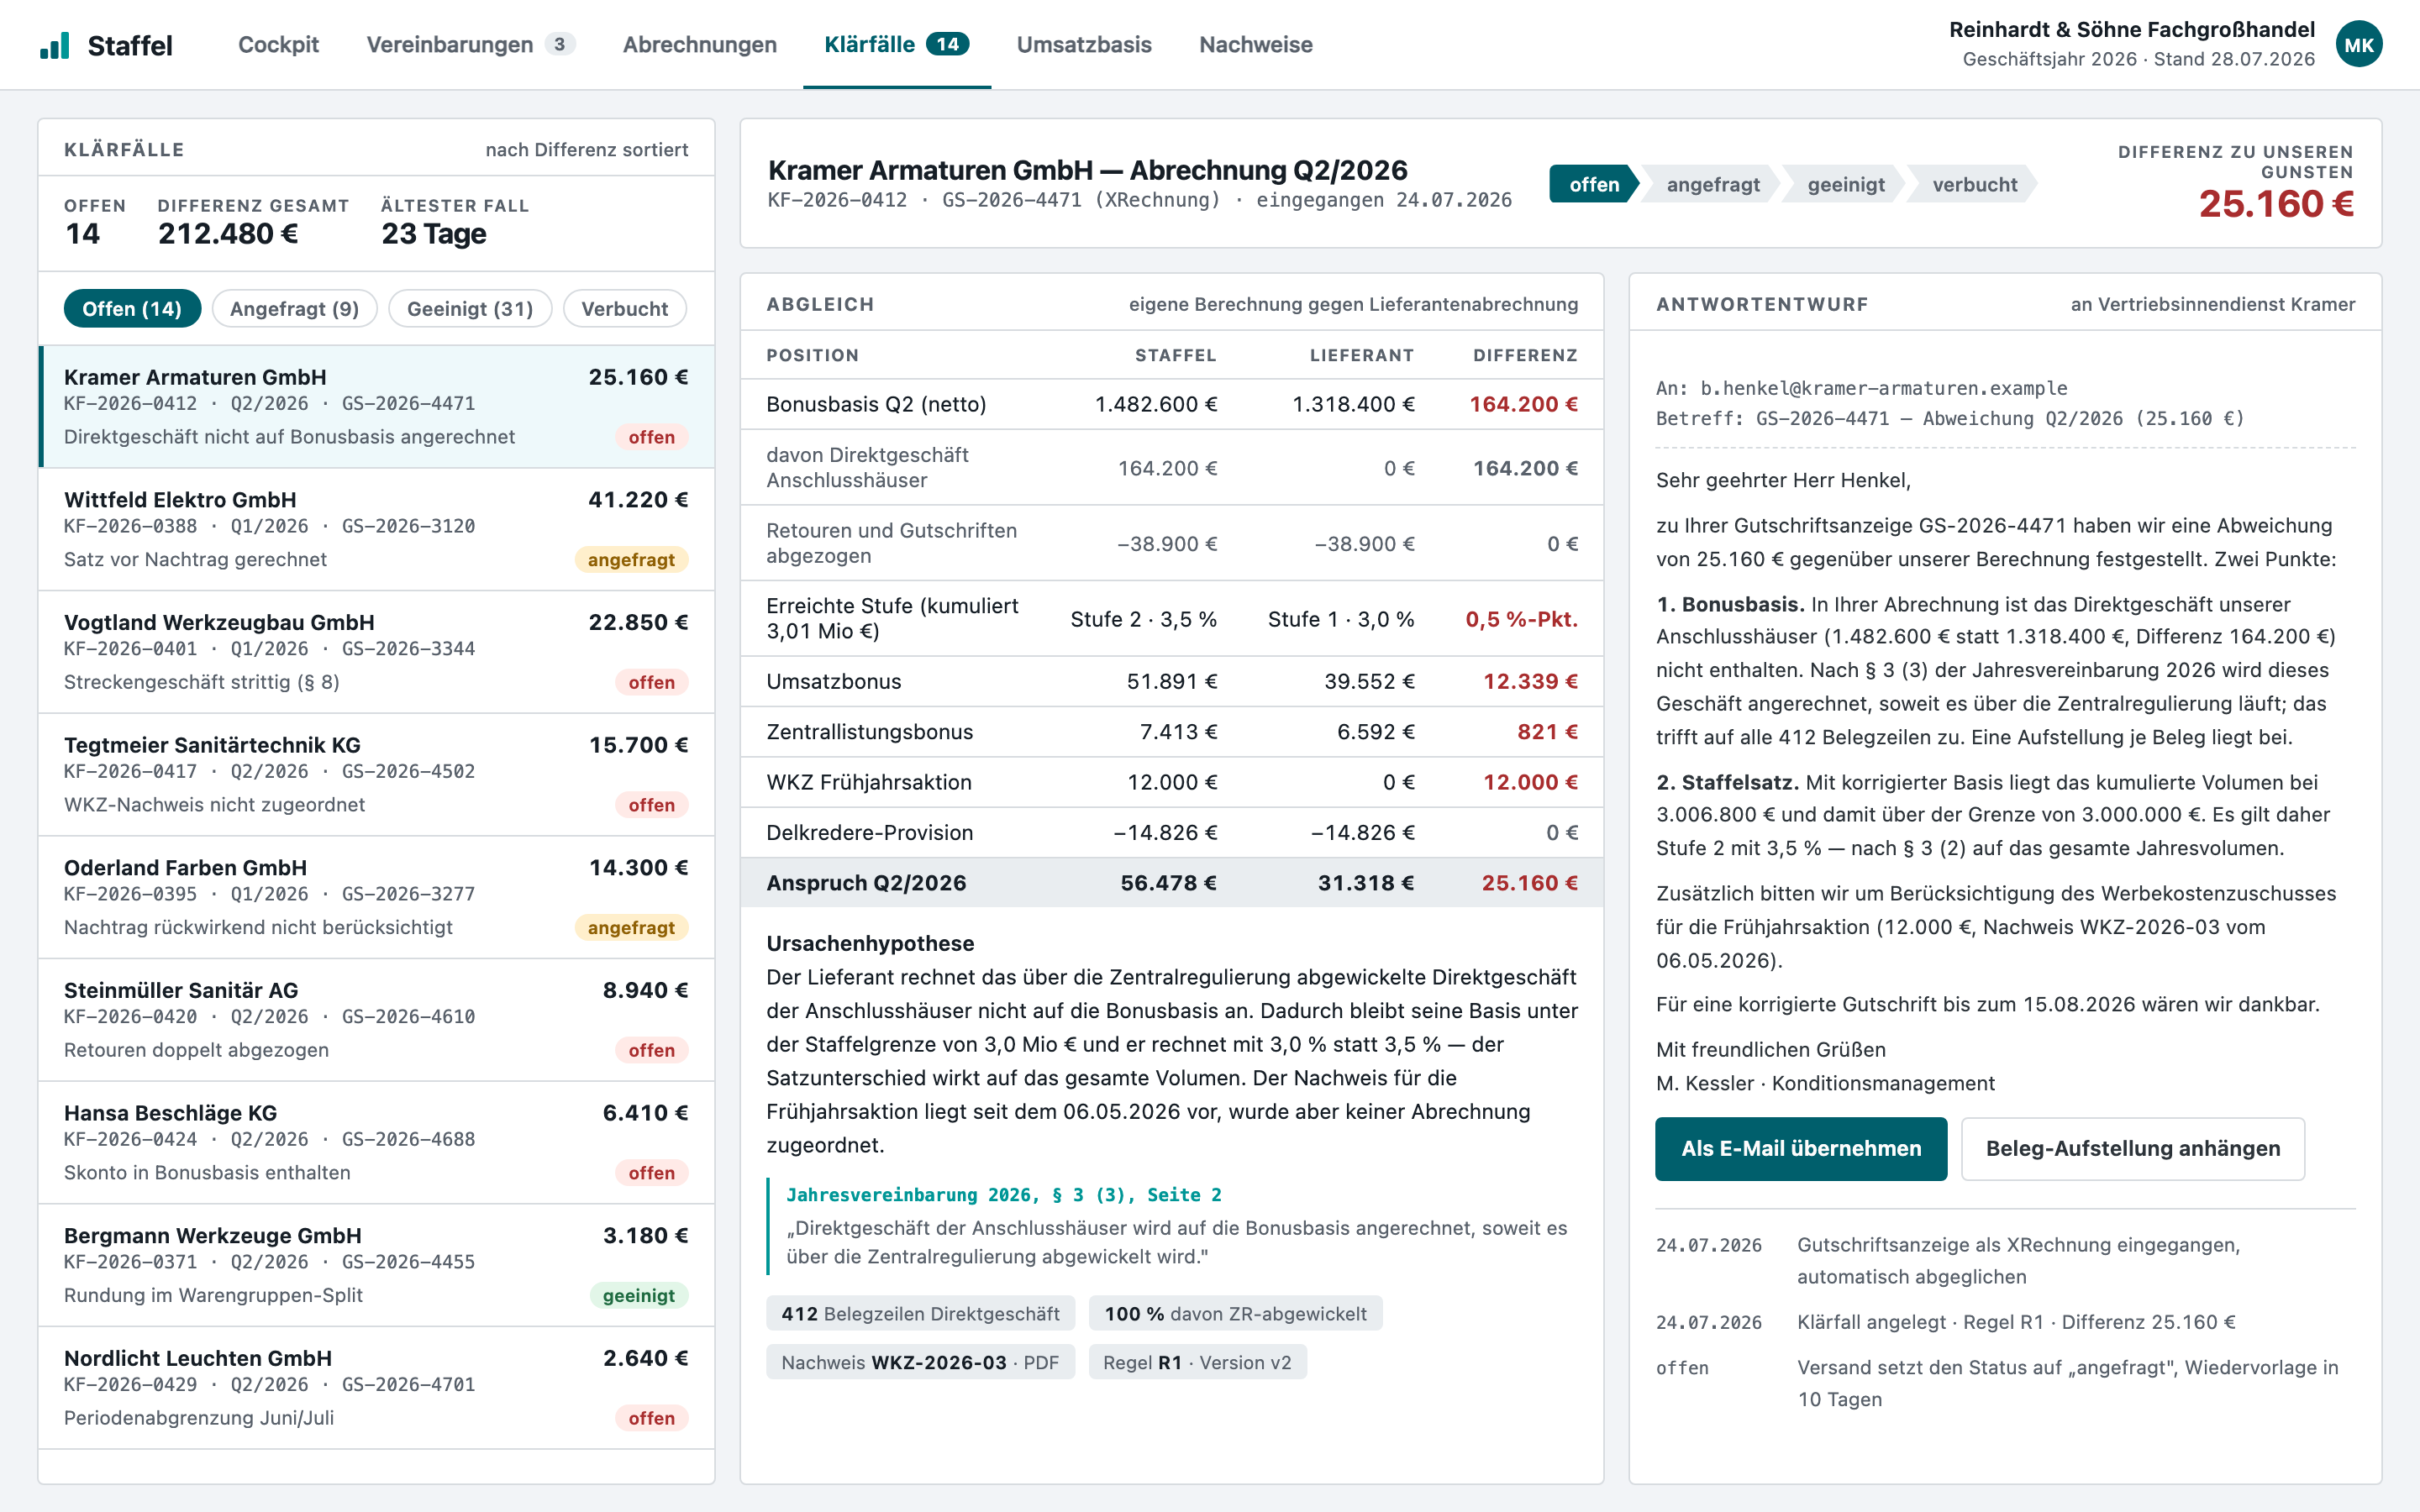The width and height of the screenshot is (2420, 1512).
Task: Click the '0,5 %-Pkt.' difference value
Action: pyautogui.click(x=1521, y=619)
